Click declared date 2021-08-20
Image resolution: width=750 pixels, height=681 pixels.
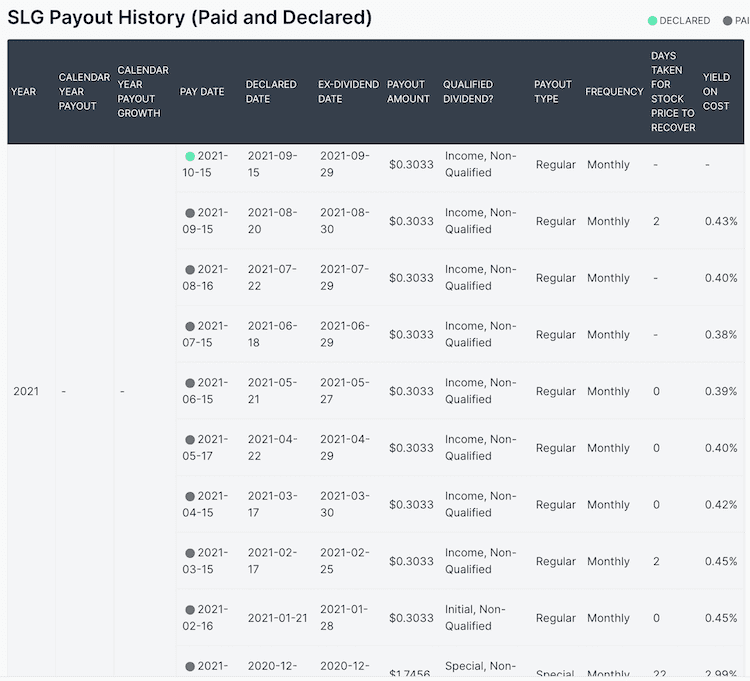(x=272, y=220)
